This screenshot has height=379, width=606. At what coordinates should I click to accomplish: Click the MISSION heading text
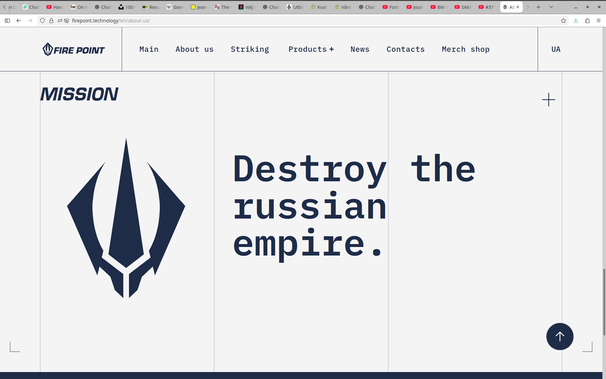[79, 94]
